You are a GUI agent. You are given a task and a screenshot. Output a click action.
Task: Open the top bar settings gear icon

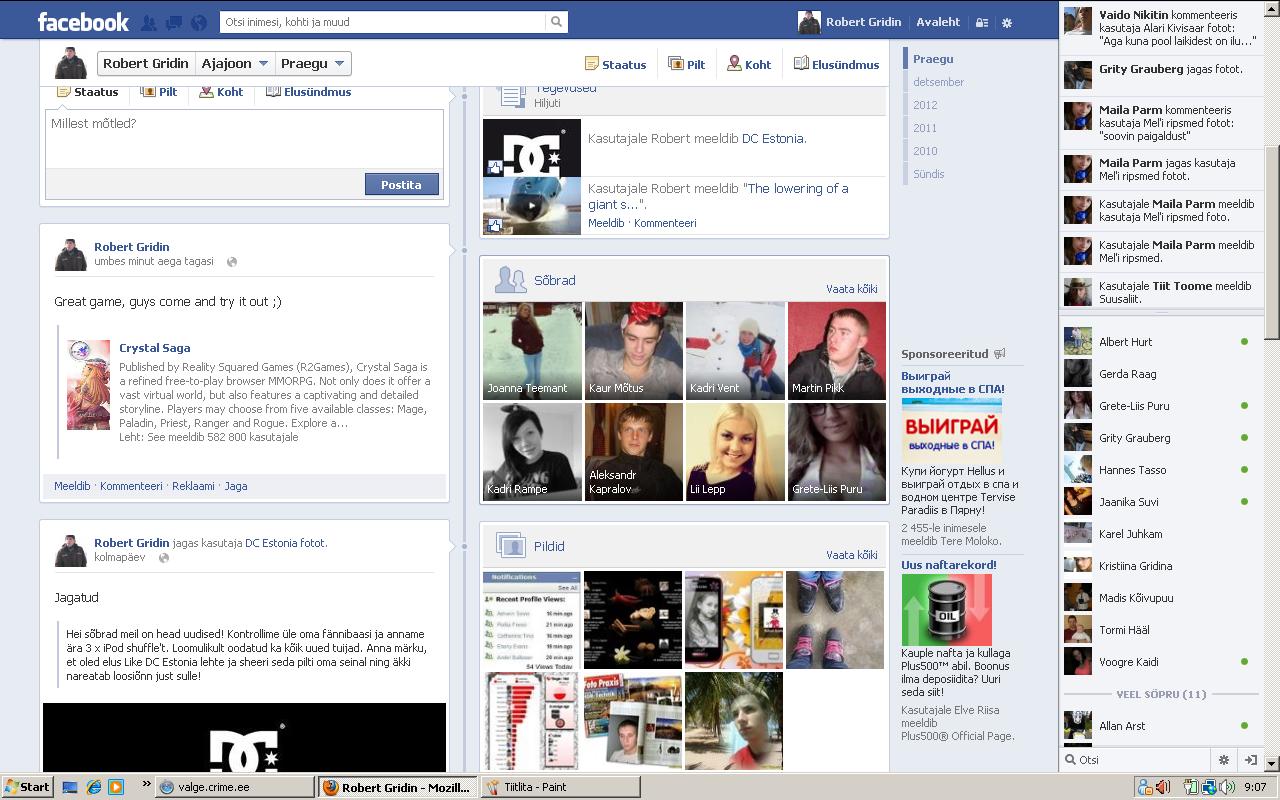pos(1007,22)
